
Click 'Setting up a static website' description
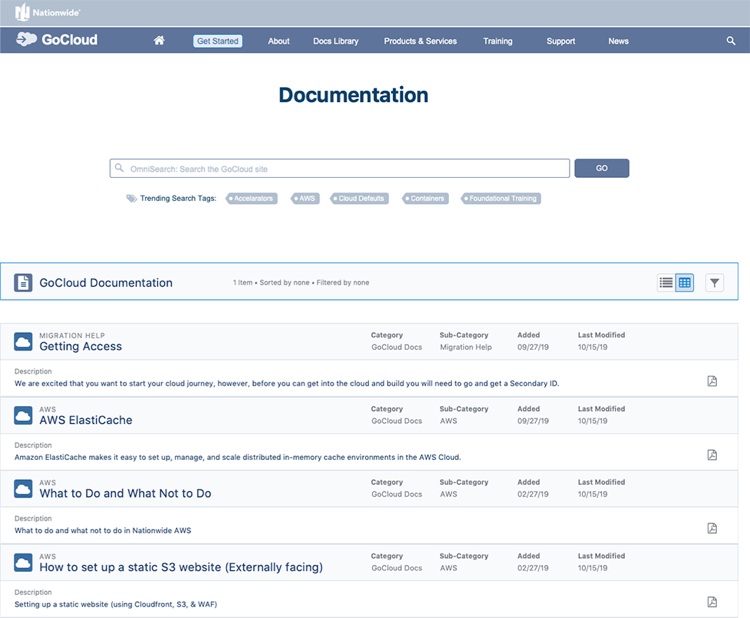pos(116,604)
